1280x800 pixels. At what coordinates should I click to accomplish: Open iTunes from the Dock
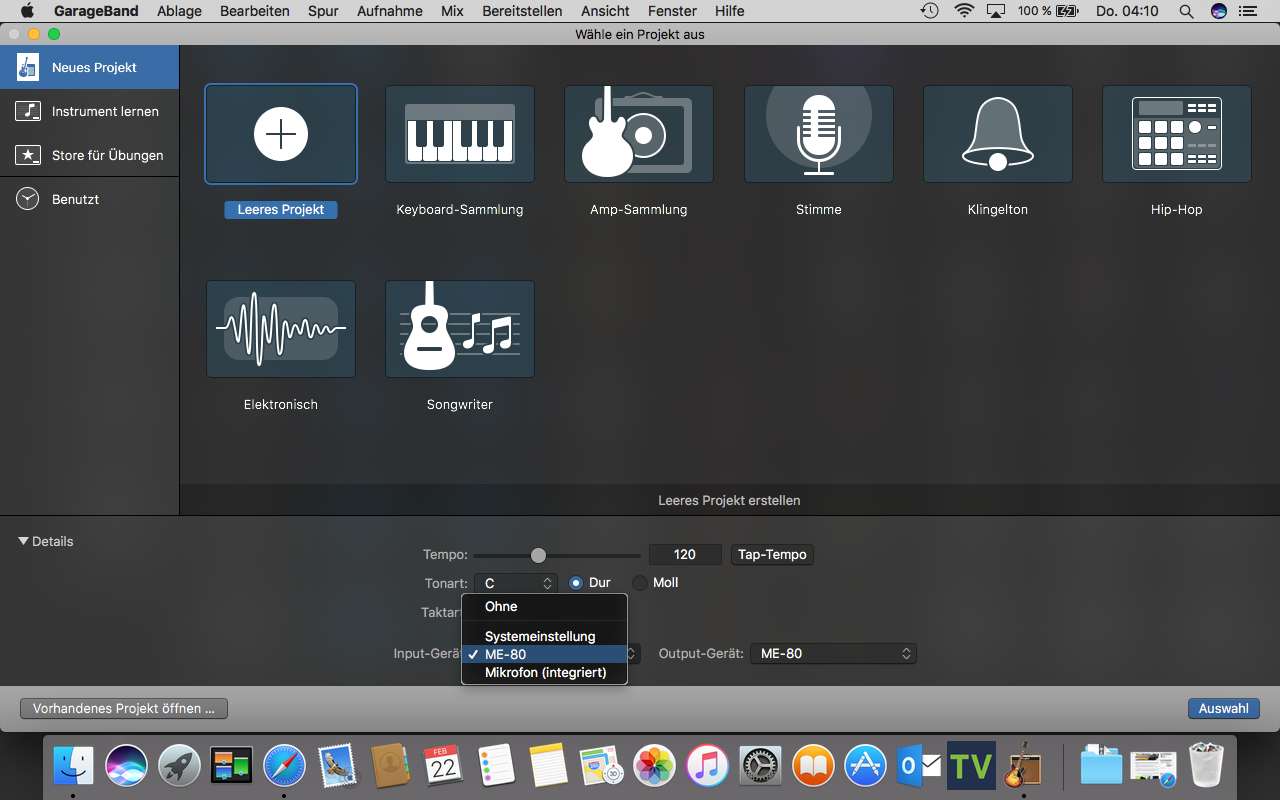(x=708, y=766)
